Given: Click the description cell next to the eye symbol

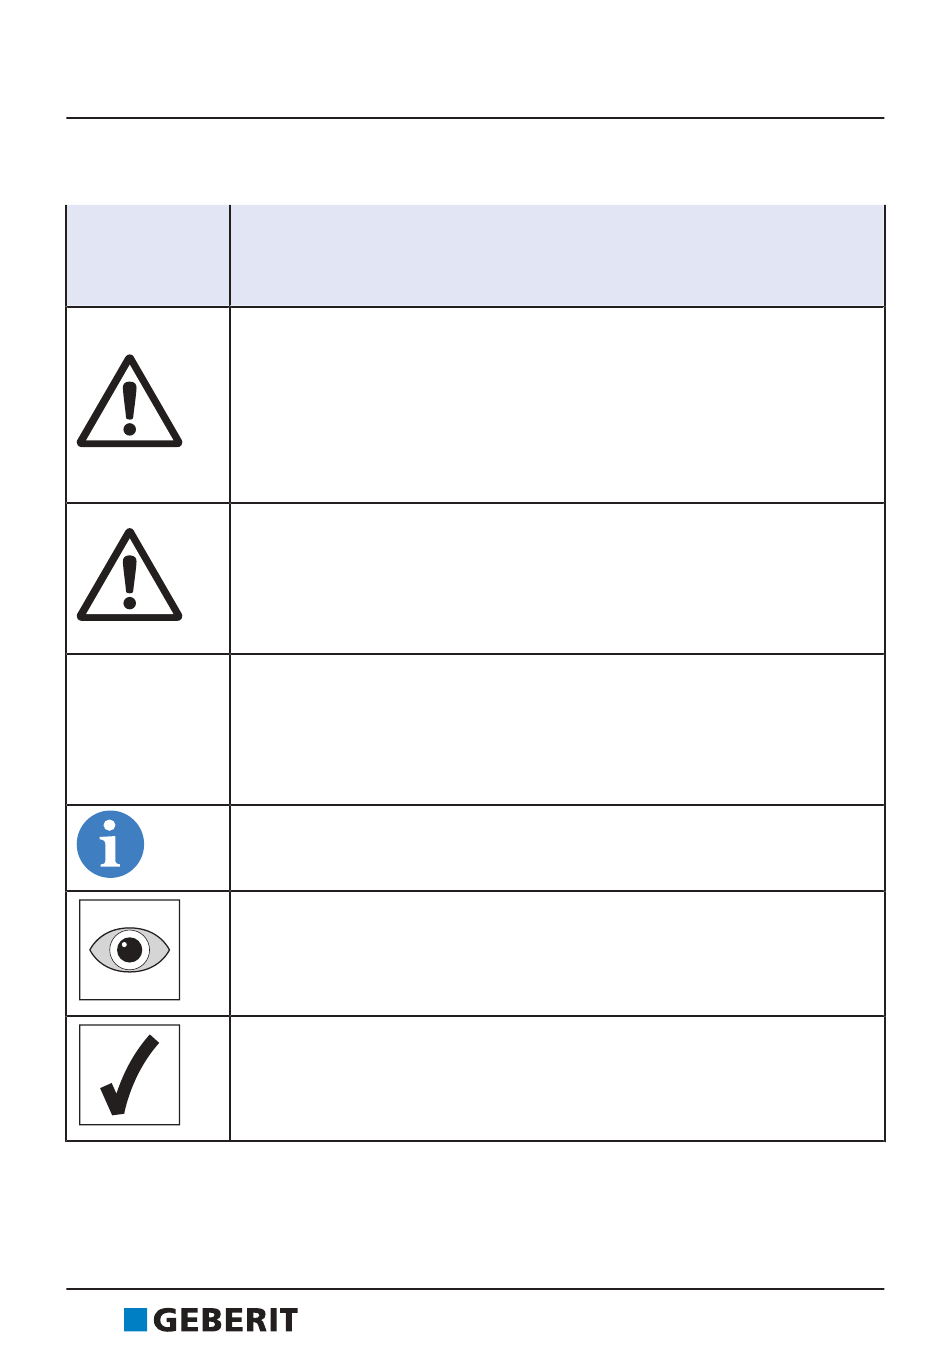Looking at the screenshot, I should click(557, 954).
